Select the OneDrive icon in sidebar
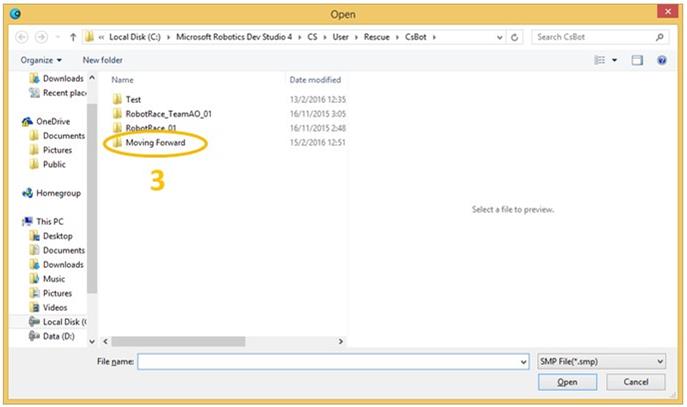 pyautogui.click(x=27, y=121)
